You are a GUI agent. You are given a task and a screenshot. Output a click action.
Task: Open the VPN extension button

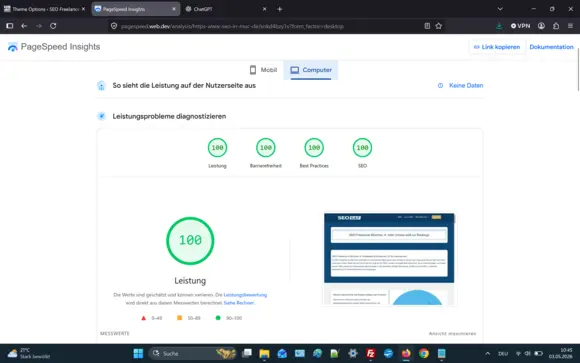pyautogui.click(x=520, y=26)
